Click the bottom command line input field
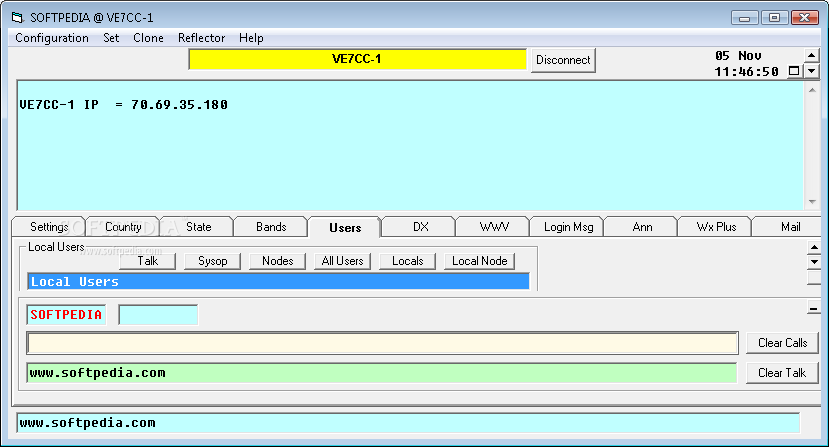This screenshot has width=829, height=447. point(408,423)
